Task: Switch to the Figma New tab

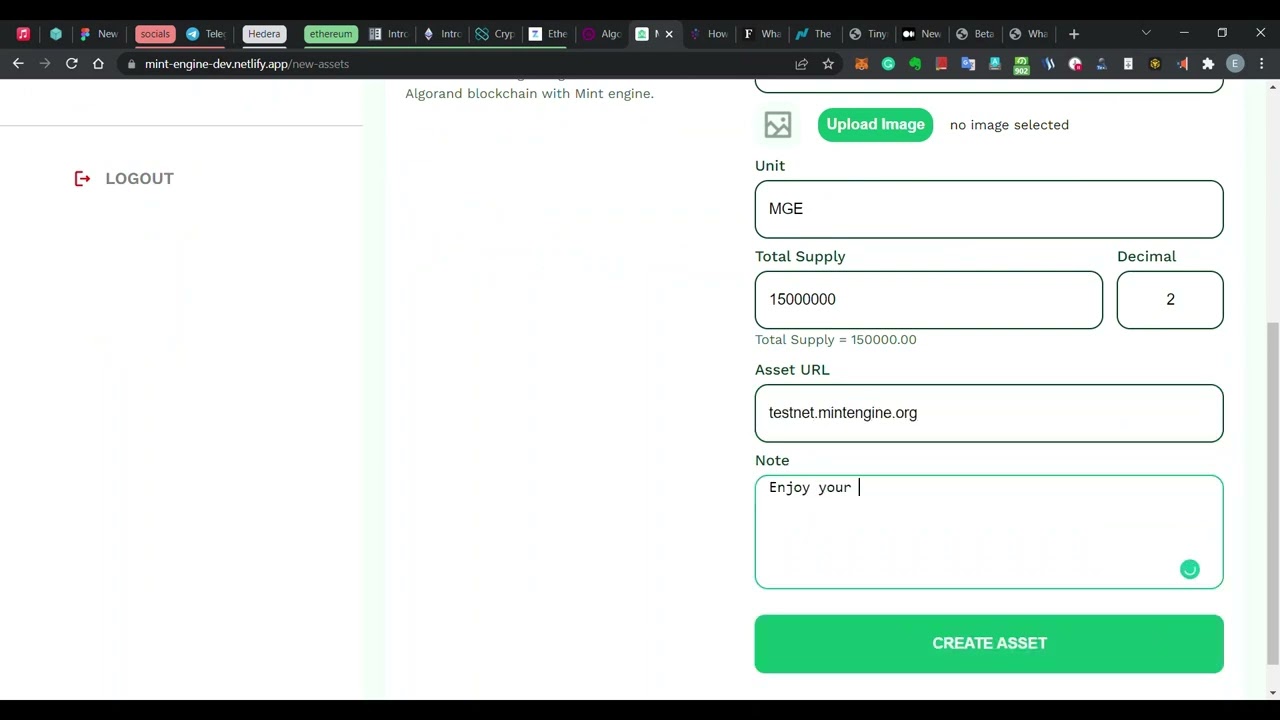Action: [99, 34]
